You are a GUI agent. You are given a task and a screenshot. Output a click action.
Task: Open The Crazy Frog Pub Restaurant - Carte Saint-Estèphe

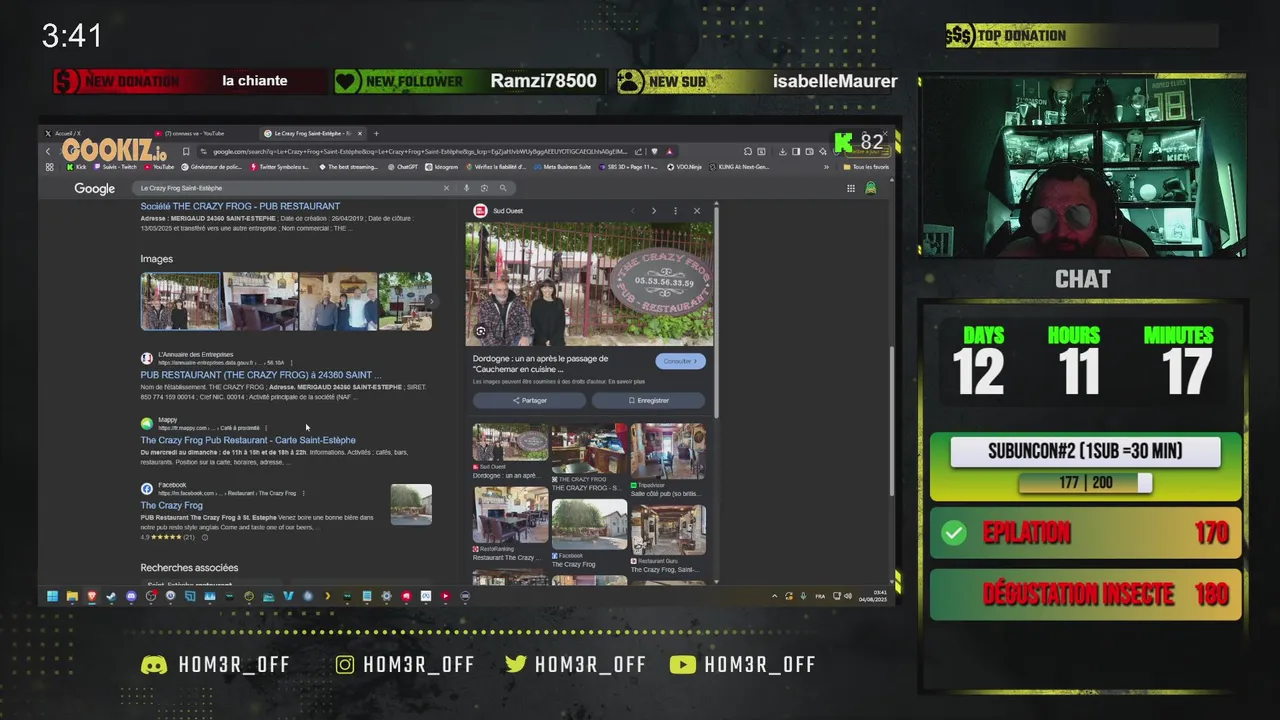pos(248,440)
